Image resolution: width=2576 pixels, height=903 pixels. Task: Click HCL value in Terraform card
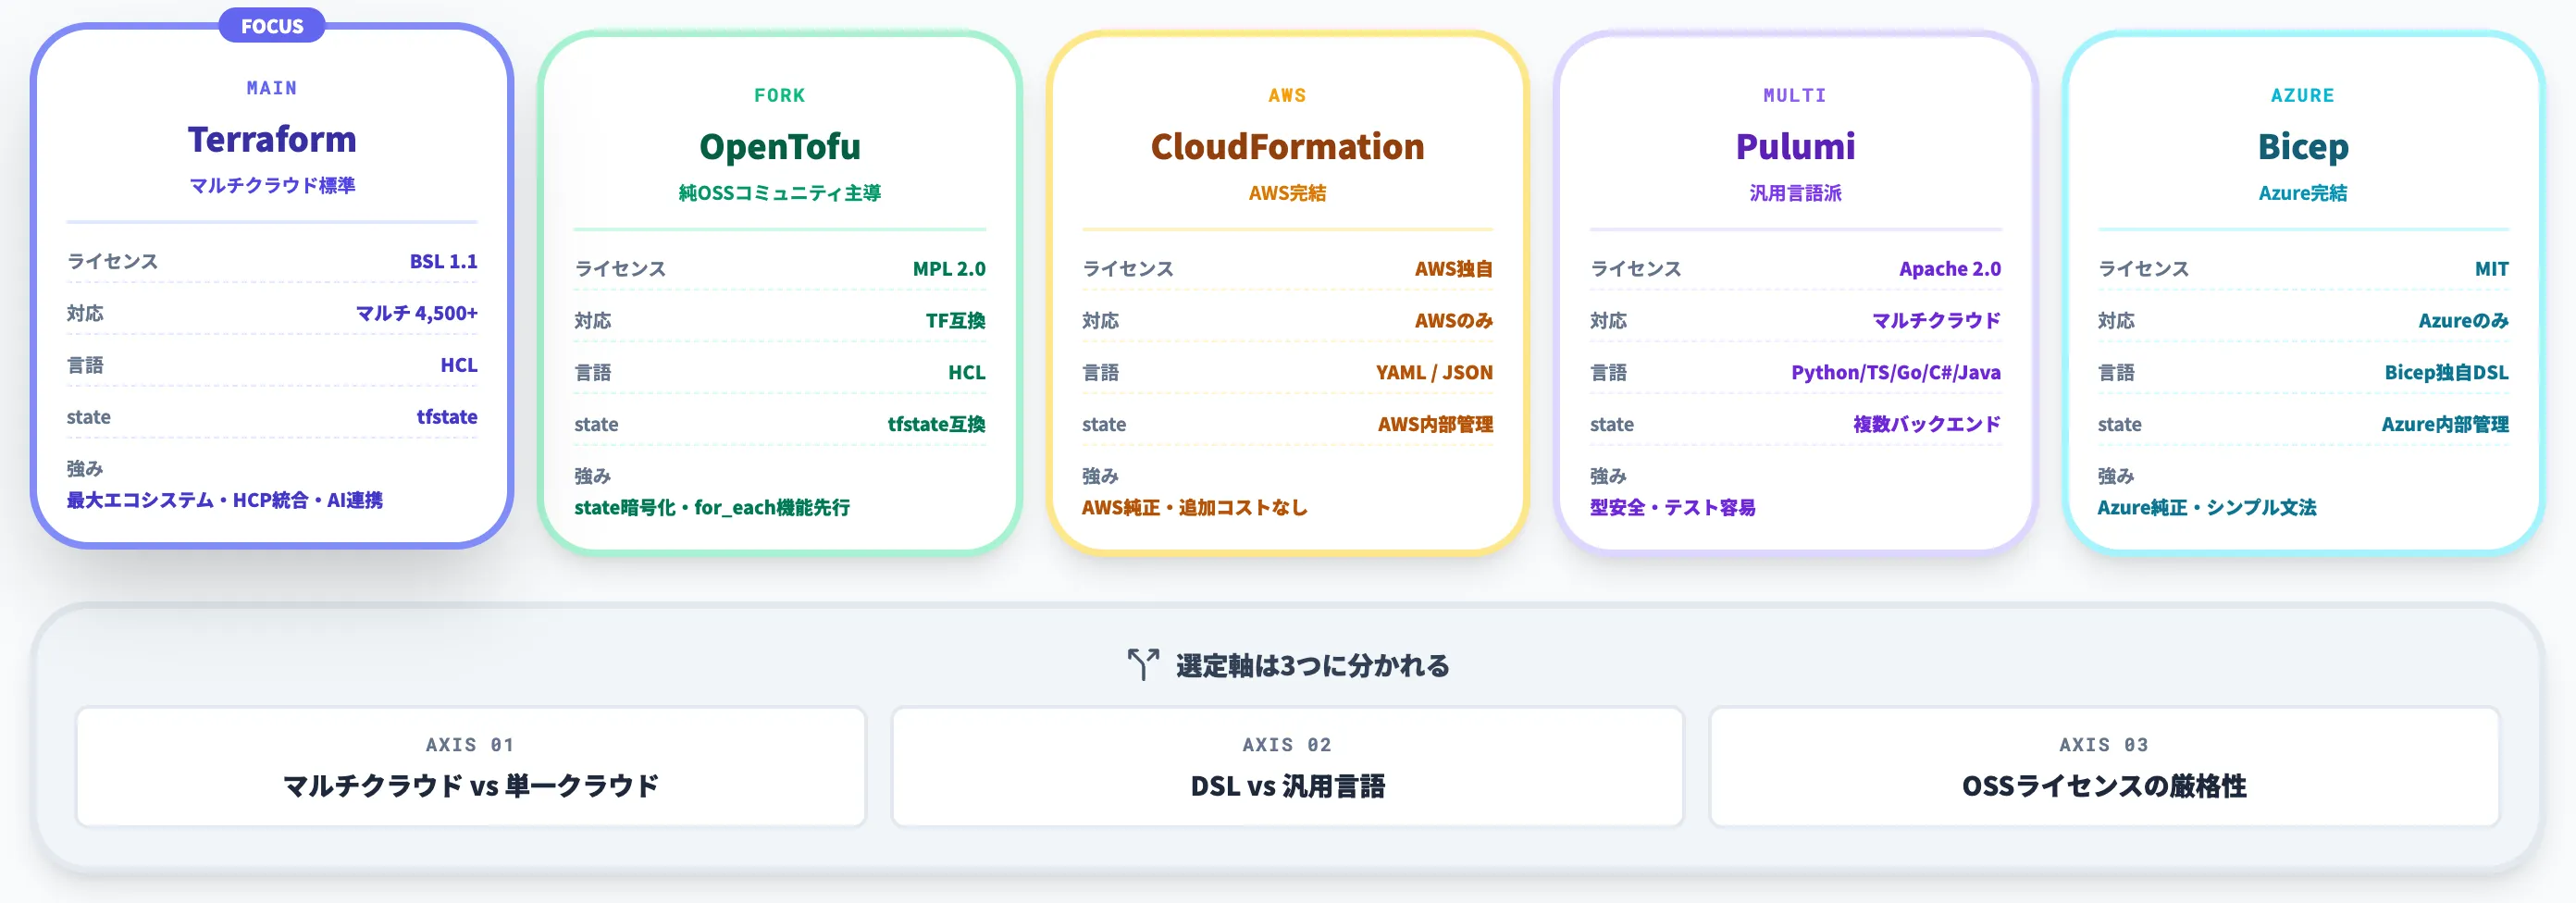coord(459,365)
